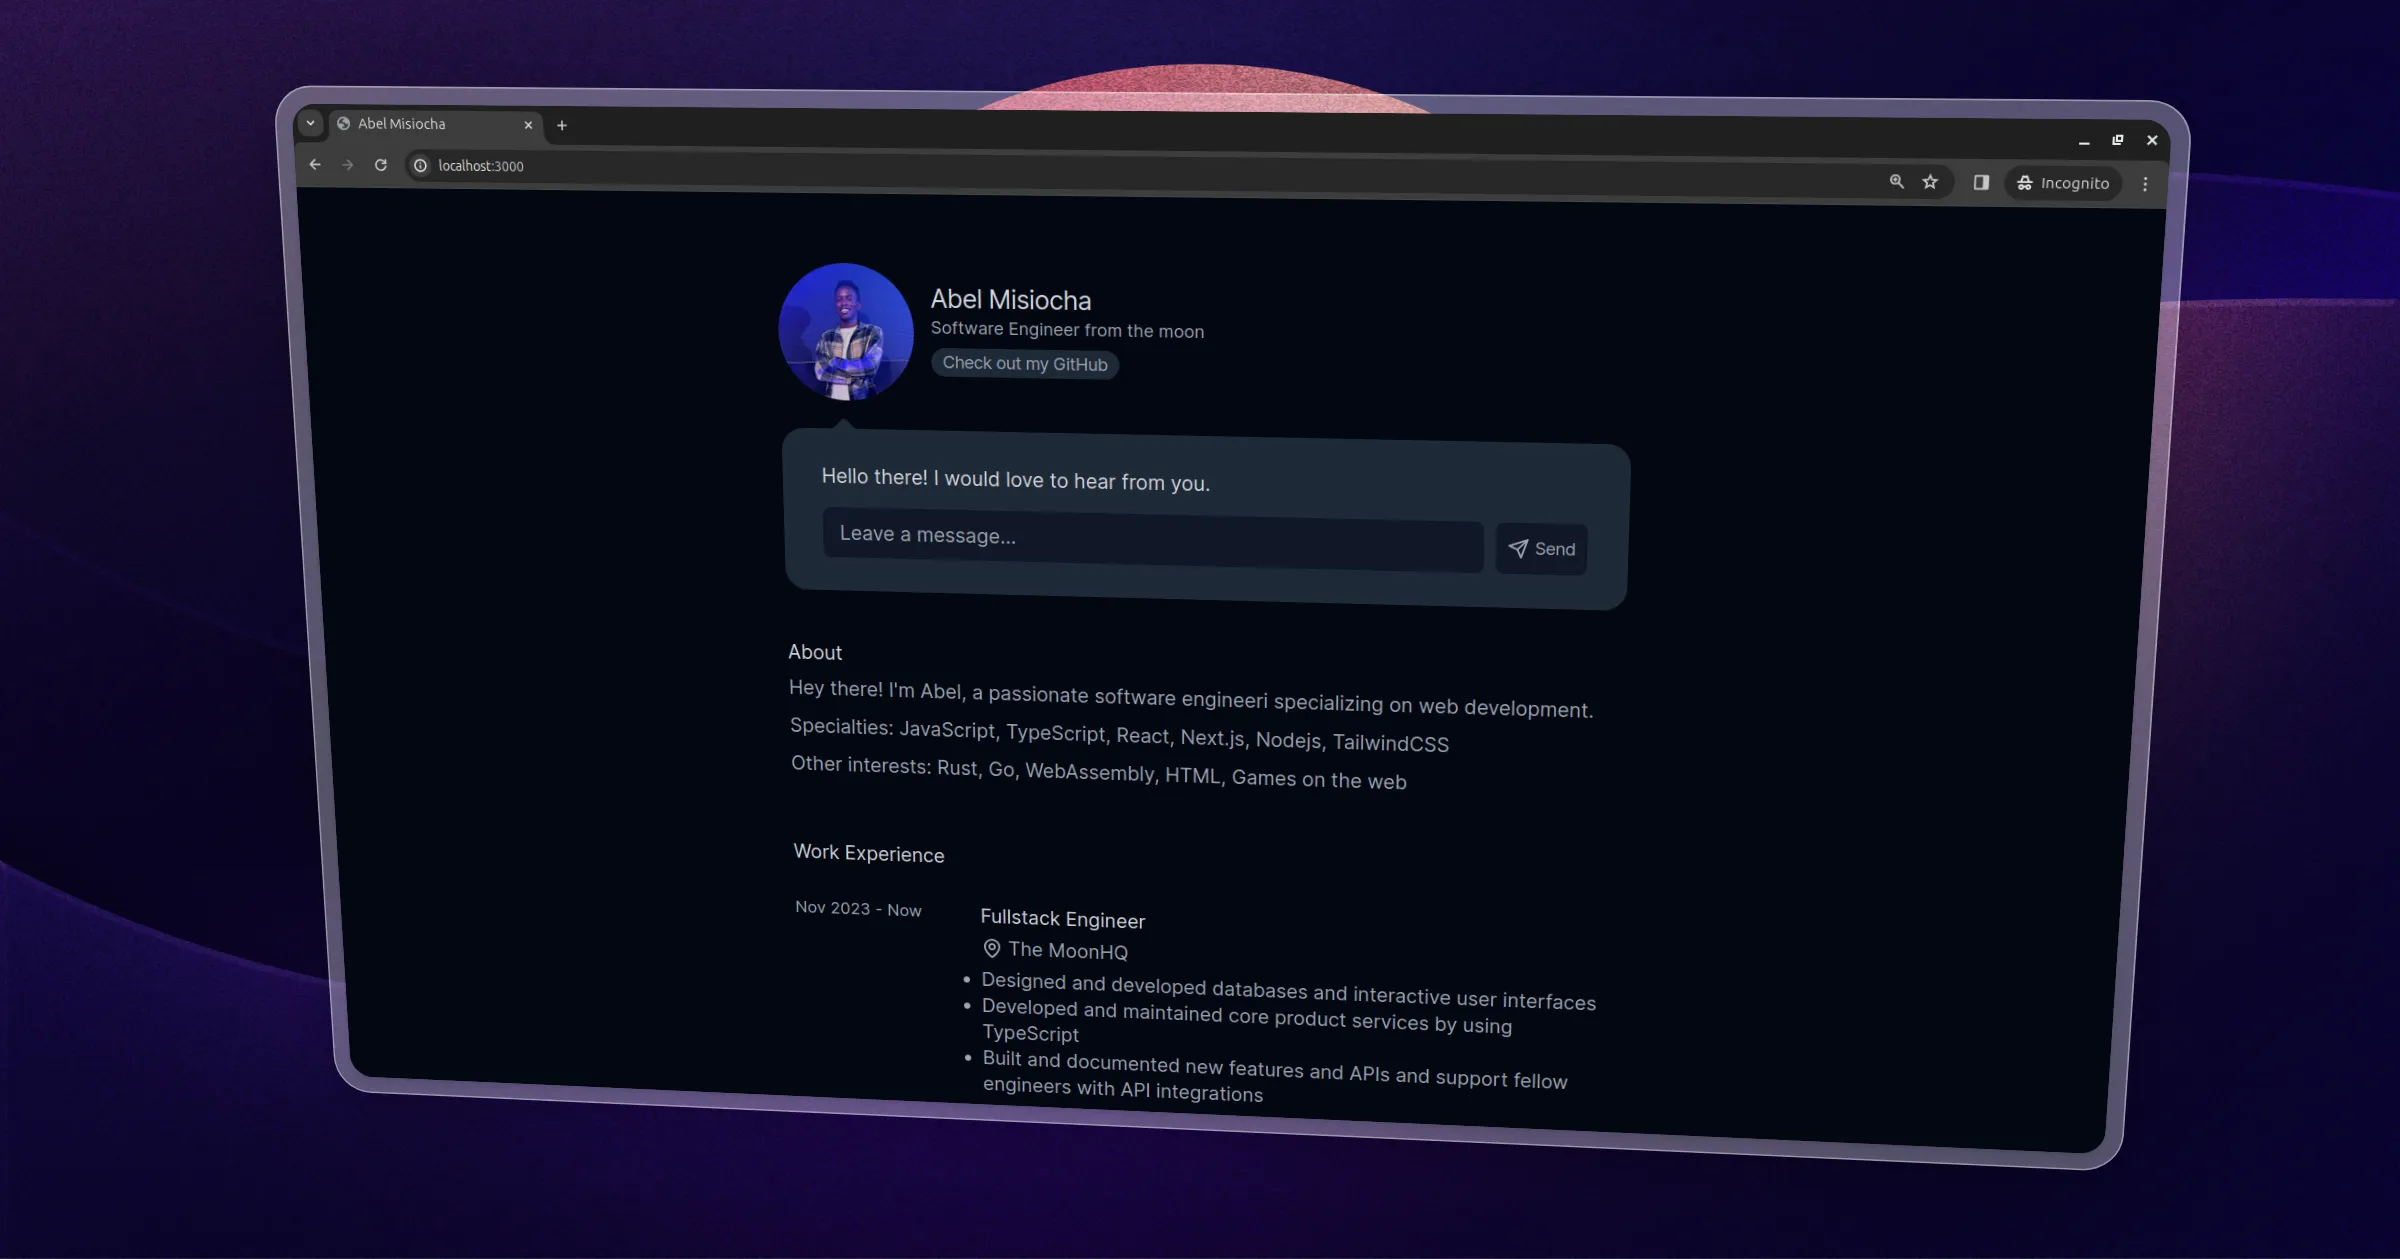Click the Fullstack Engineer job title
Viewport: 2400px width, 1259px height.
(1063, 919)
